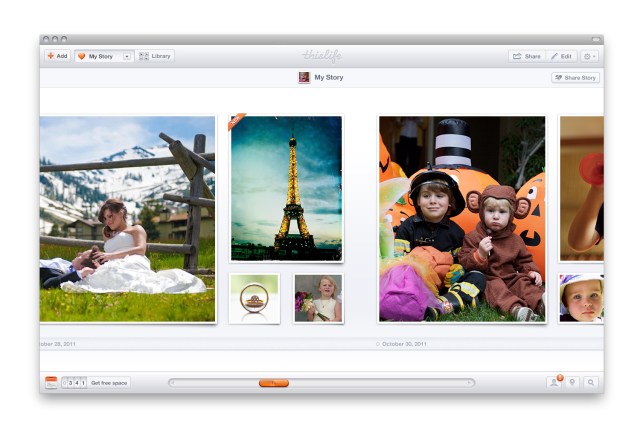Image resolution: width=640 pixels, height=426 pixels.
Task: Open the people icon with notification badge
Action: [x=554, y=382]
